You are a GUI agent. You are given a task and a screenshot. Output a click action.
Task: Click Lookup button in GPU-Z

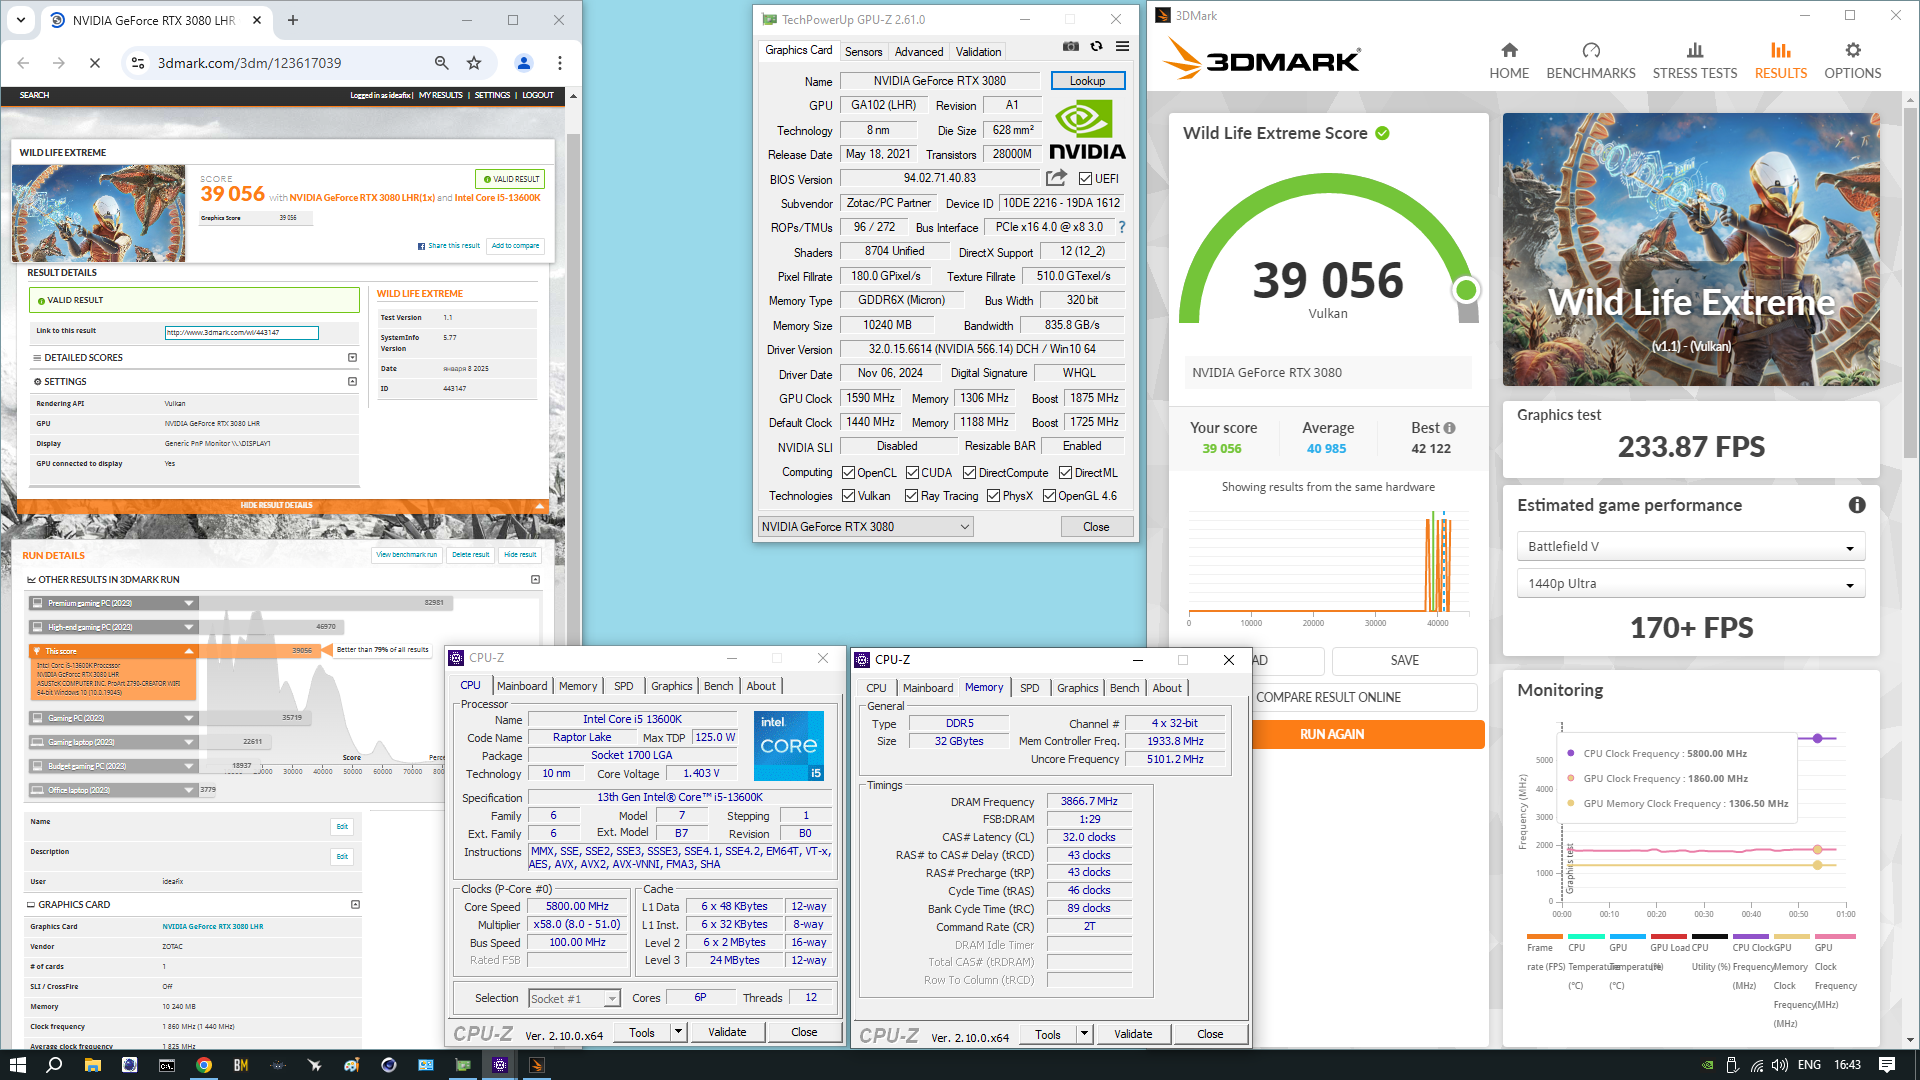pos(1088,81)
